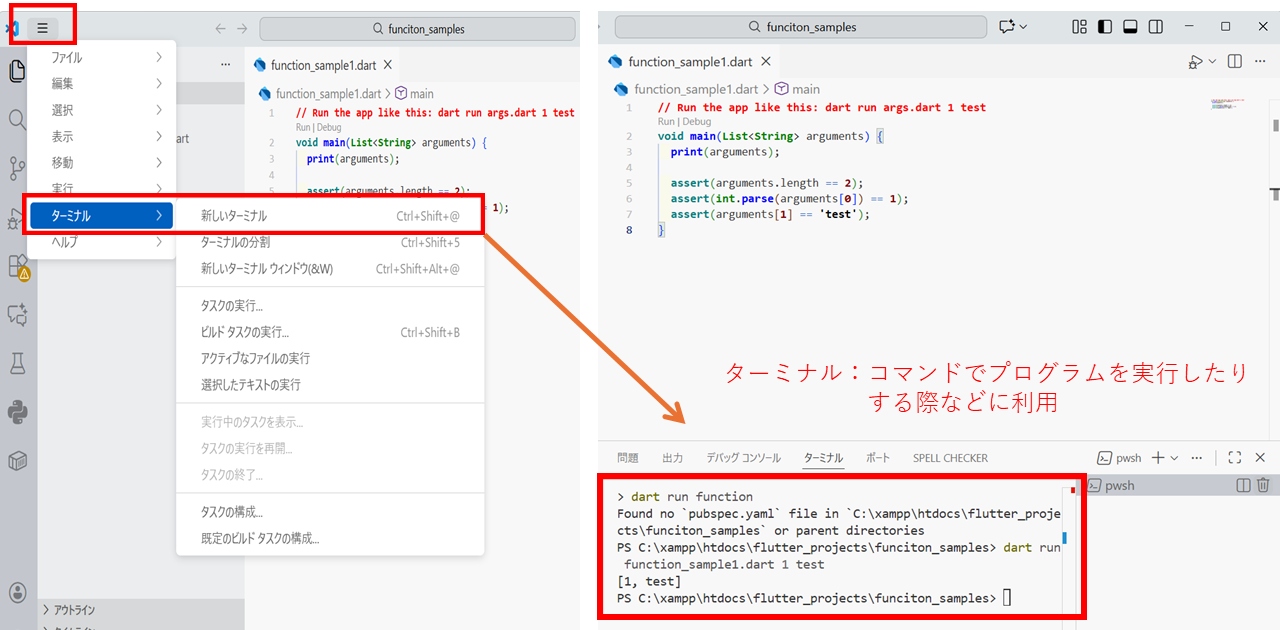Select ターミナル in the menu
This screenshot has width=1280, height=630.
point(101,215)
